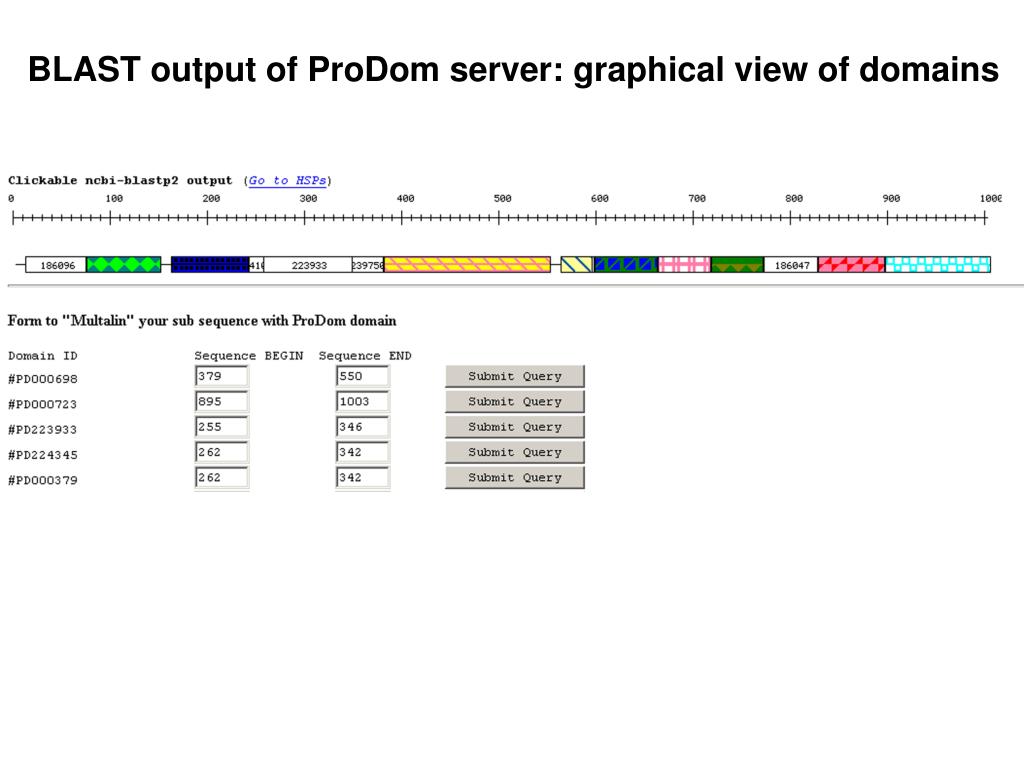Select the 186096 domain box
This screenshot has height=768, width=1024.
(x=56, y=264)
